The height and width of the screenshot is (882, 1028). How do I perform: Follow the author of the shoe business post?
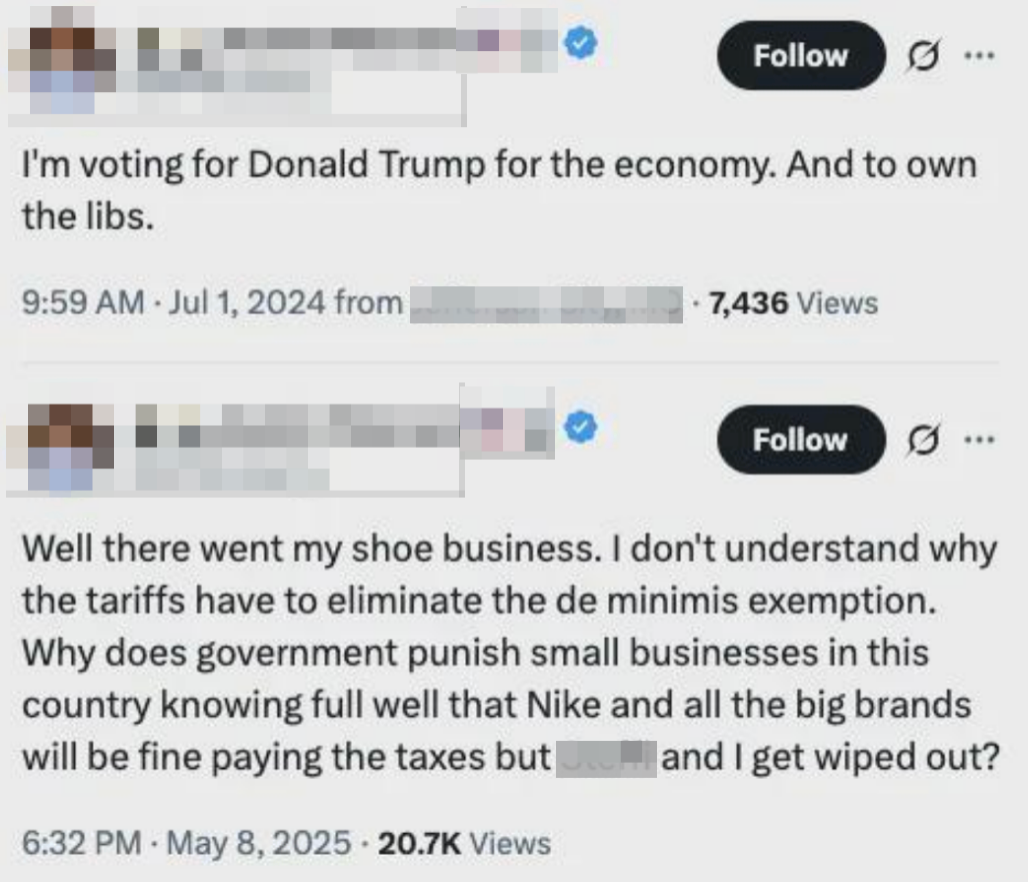800,440
